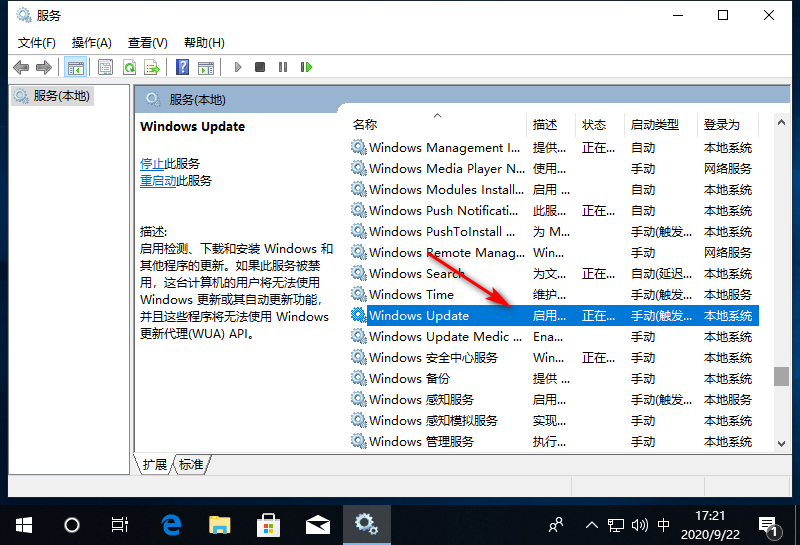Toggle Show/Hide Action Pane toolbar button

(206, 67)
